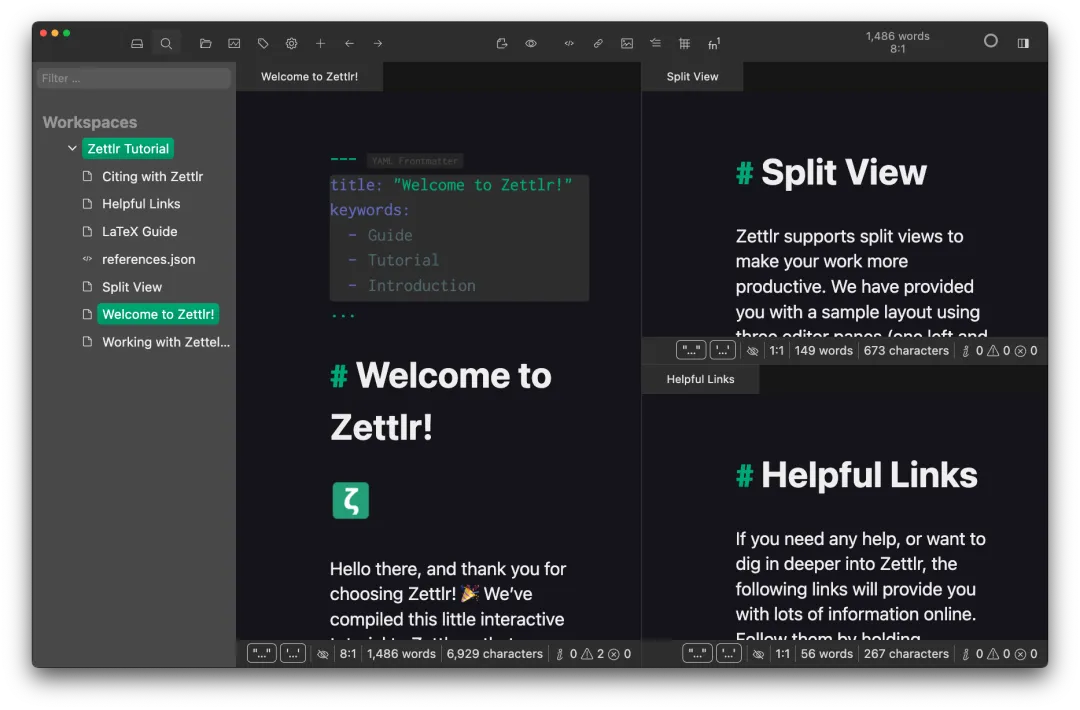Open references.json file
The image size is (1080, 710).
(149, 260)
